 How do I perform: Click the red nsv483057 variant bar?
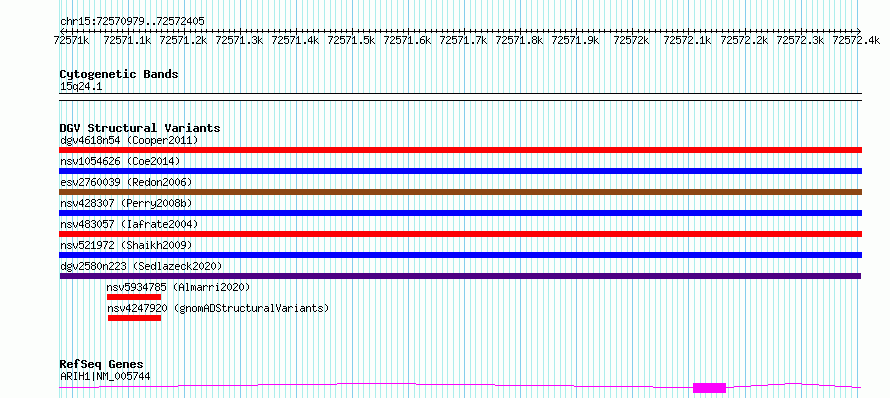click(461, 234)
